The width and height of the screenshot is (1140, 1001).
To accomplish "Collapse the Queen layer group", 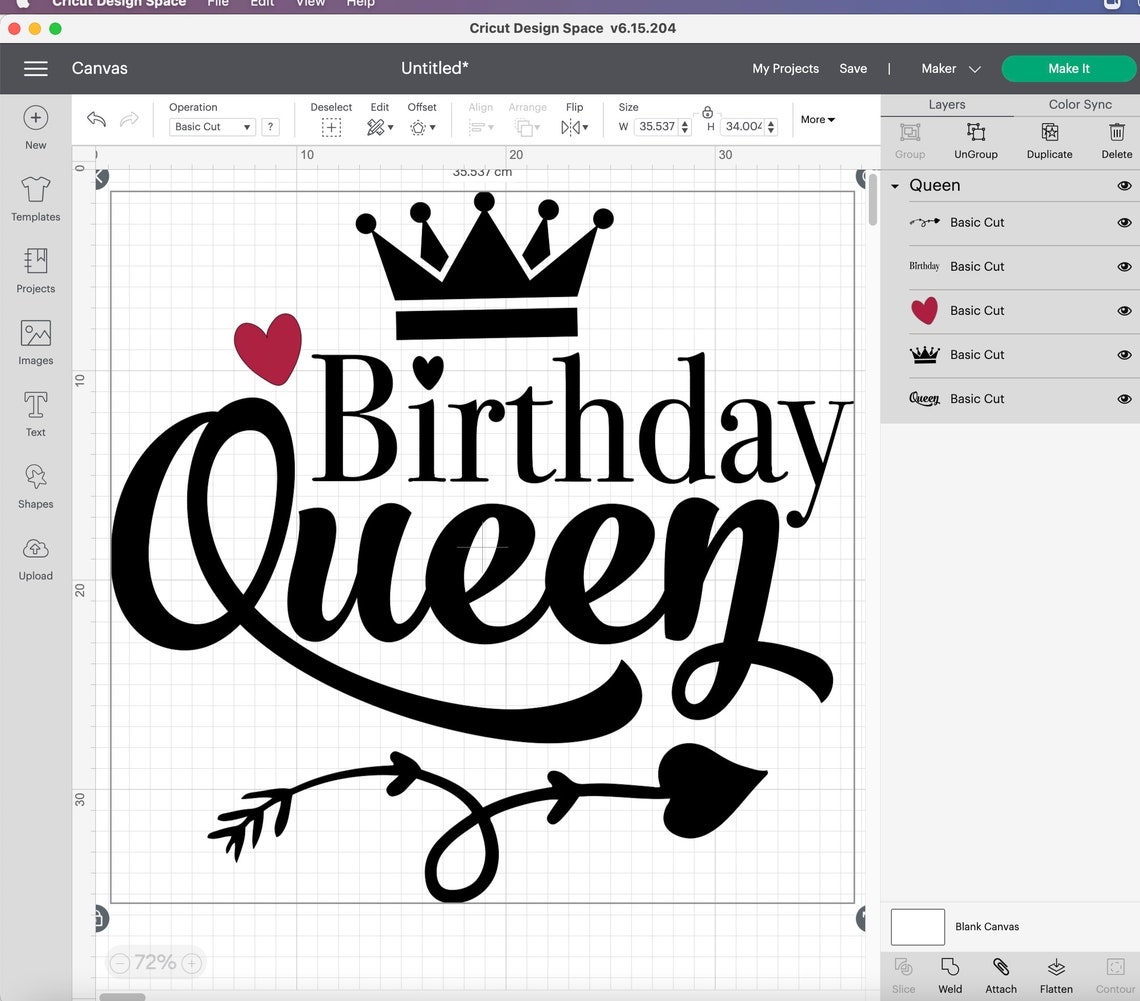I will pyautogui.click(x=894, y=185).
